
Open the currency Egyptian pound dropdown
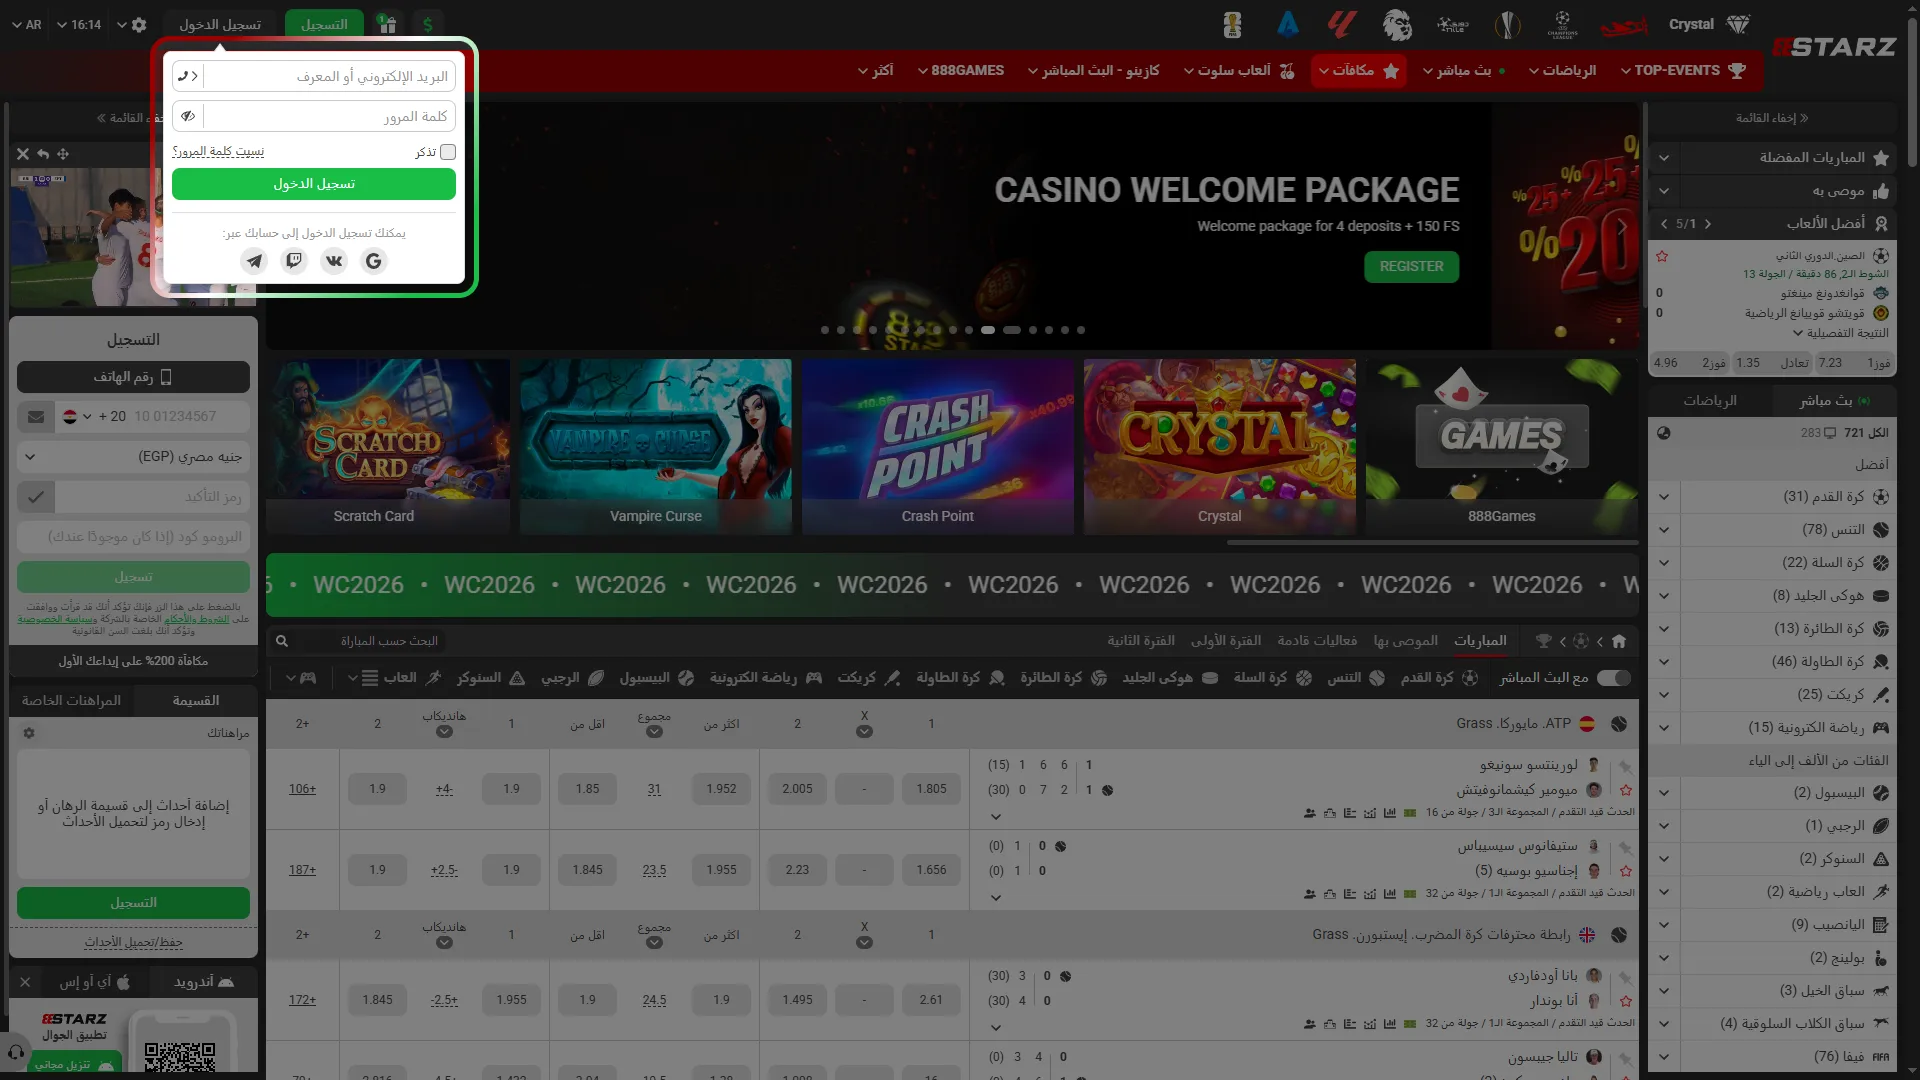pyautogui.click(x=133, y=457)
